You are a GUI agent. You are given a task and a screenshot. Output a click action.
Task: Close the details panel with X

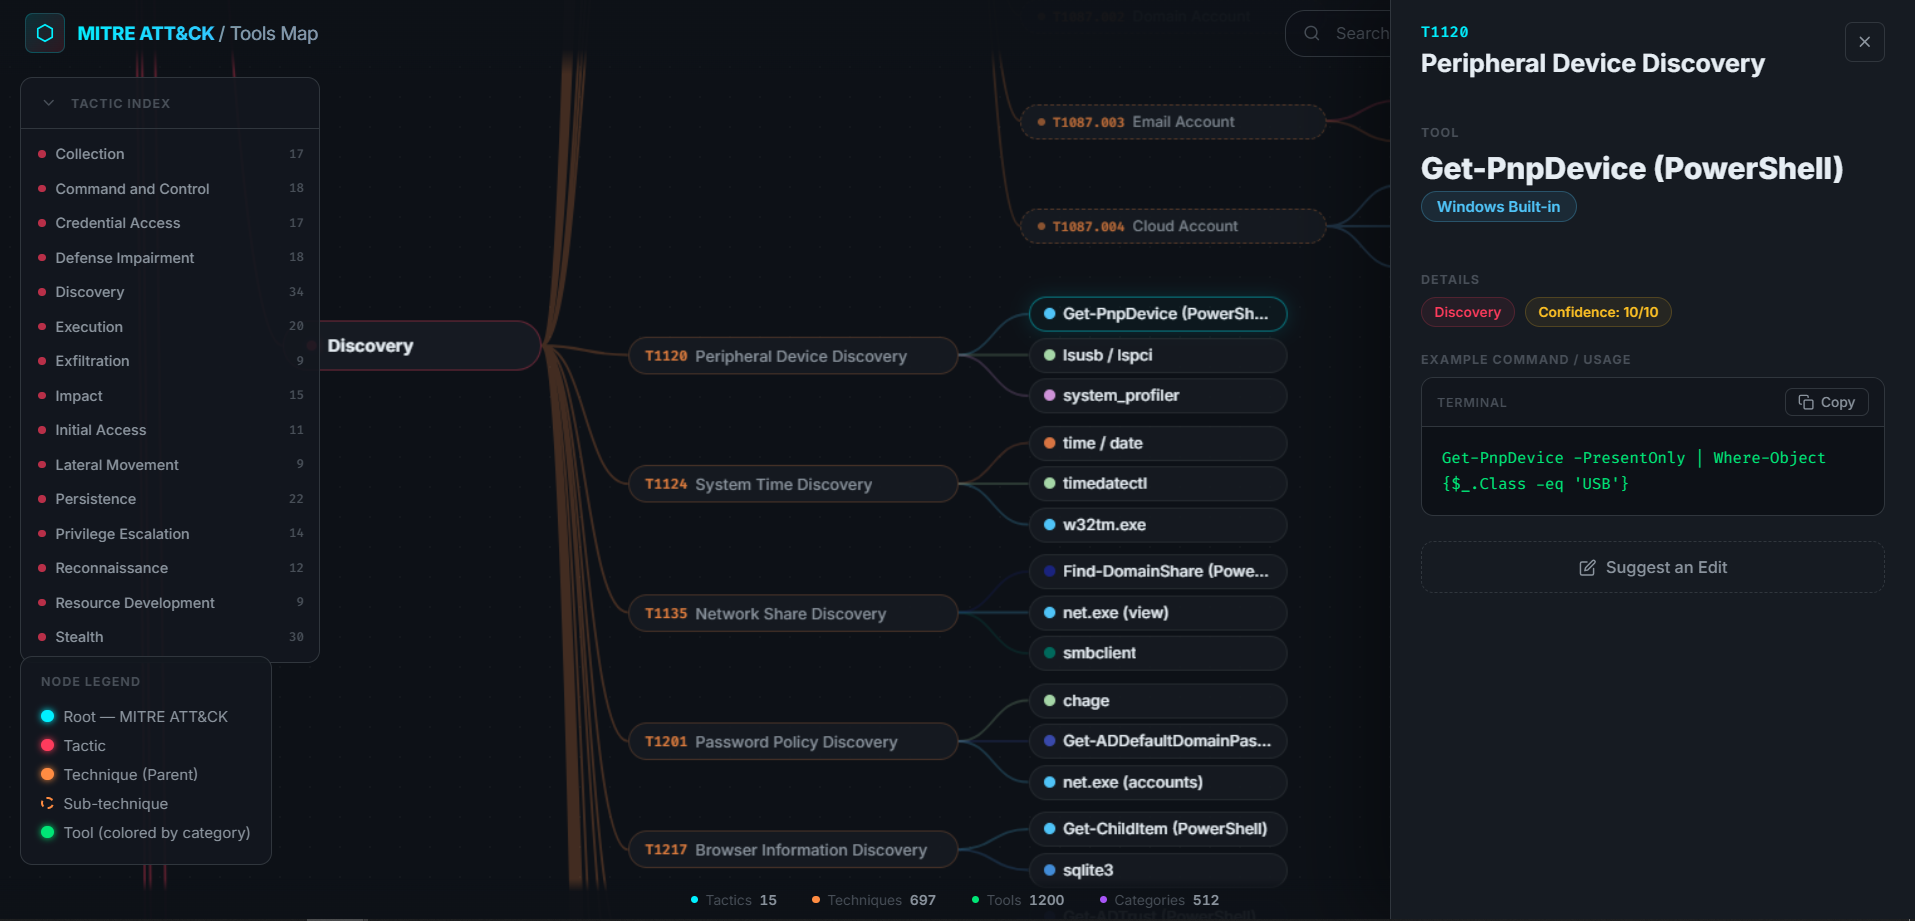(1864, 42)
